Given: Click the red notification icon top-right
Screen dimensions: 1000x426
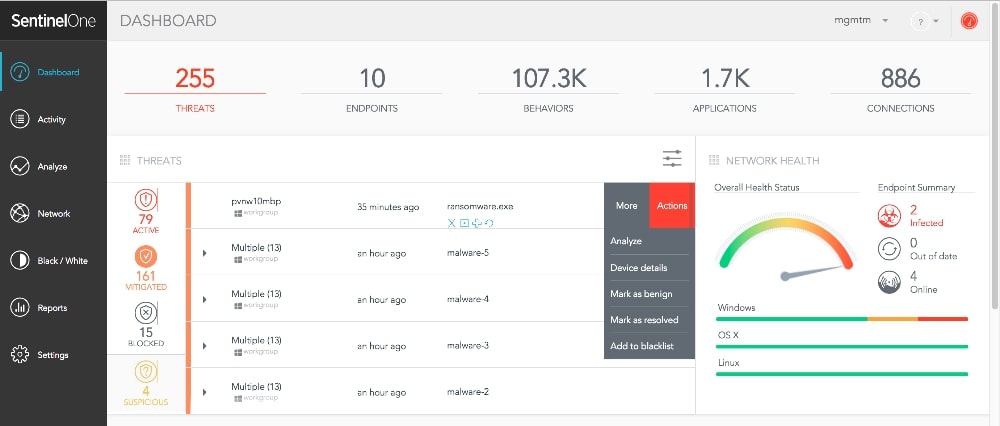Looking at the screenshot, I should [x=968, y=20].
